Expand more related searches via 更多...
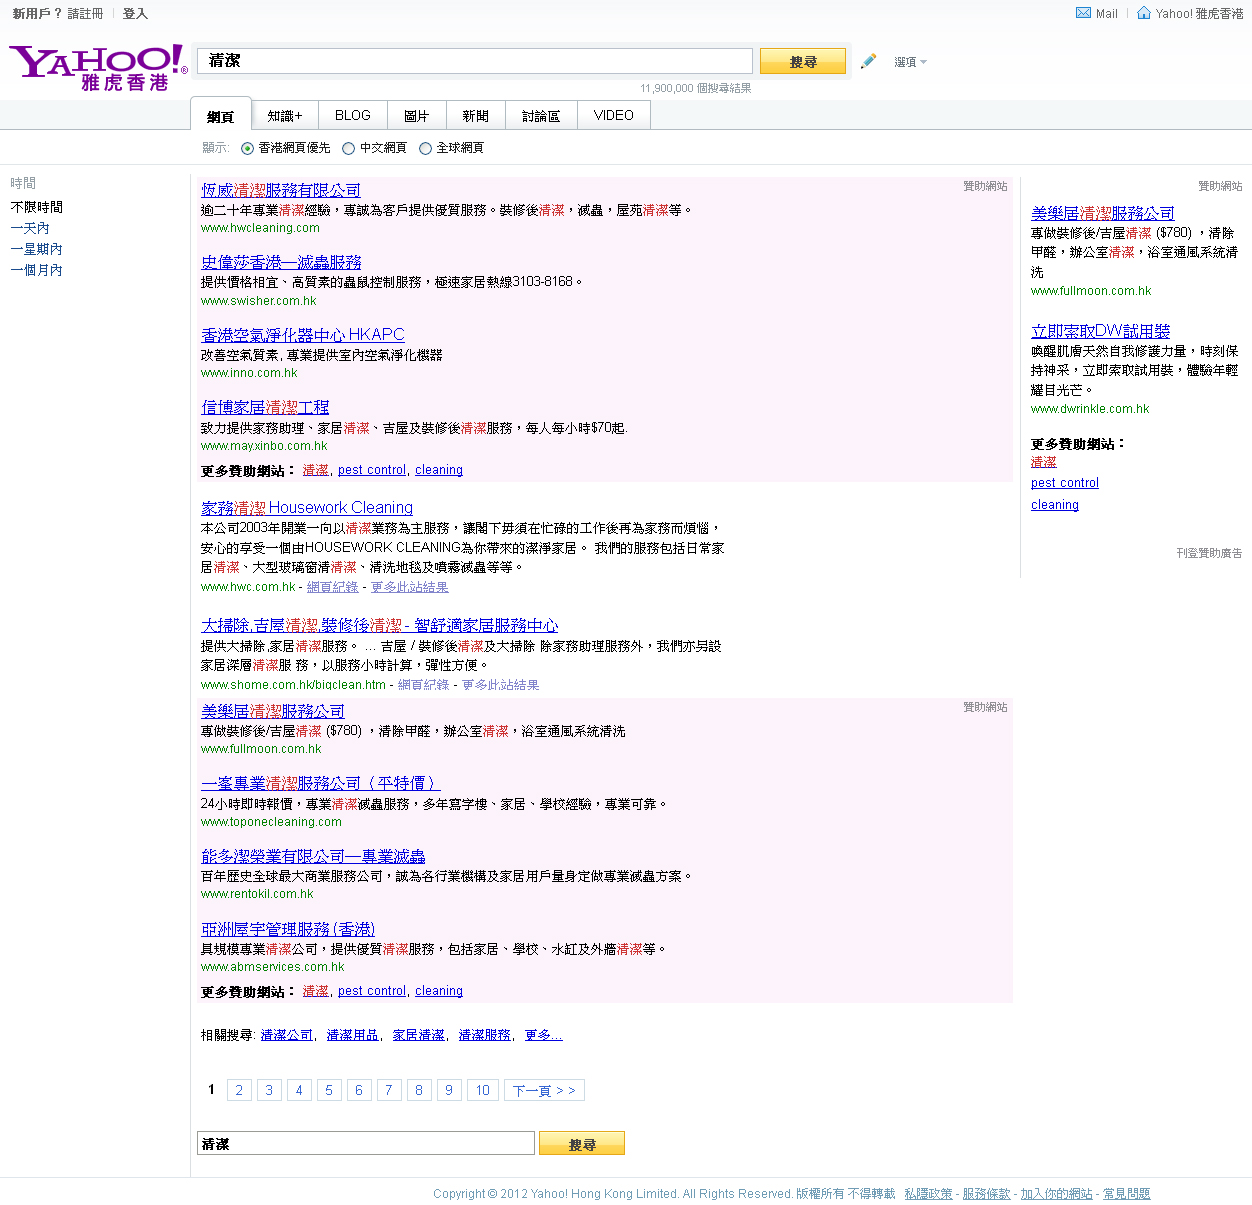1252x1205 pixels. (x=543, y=1035)
